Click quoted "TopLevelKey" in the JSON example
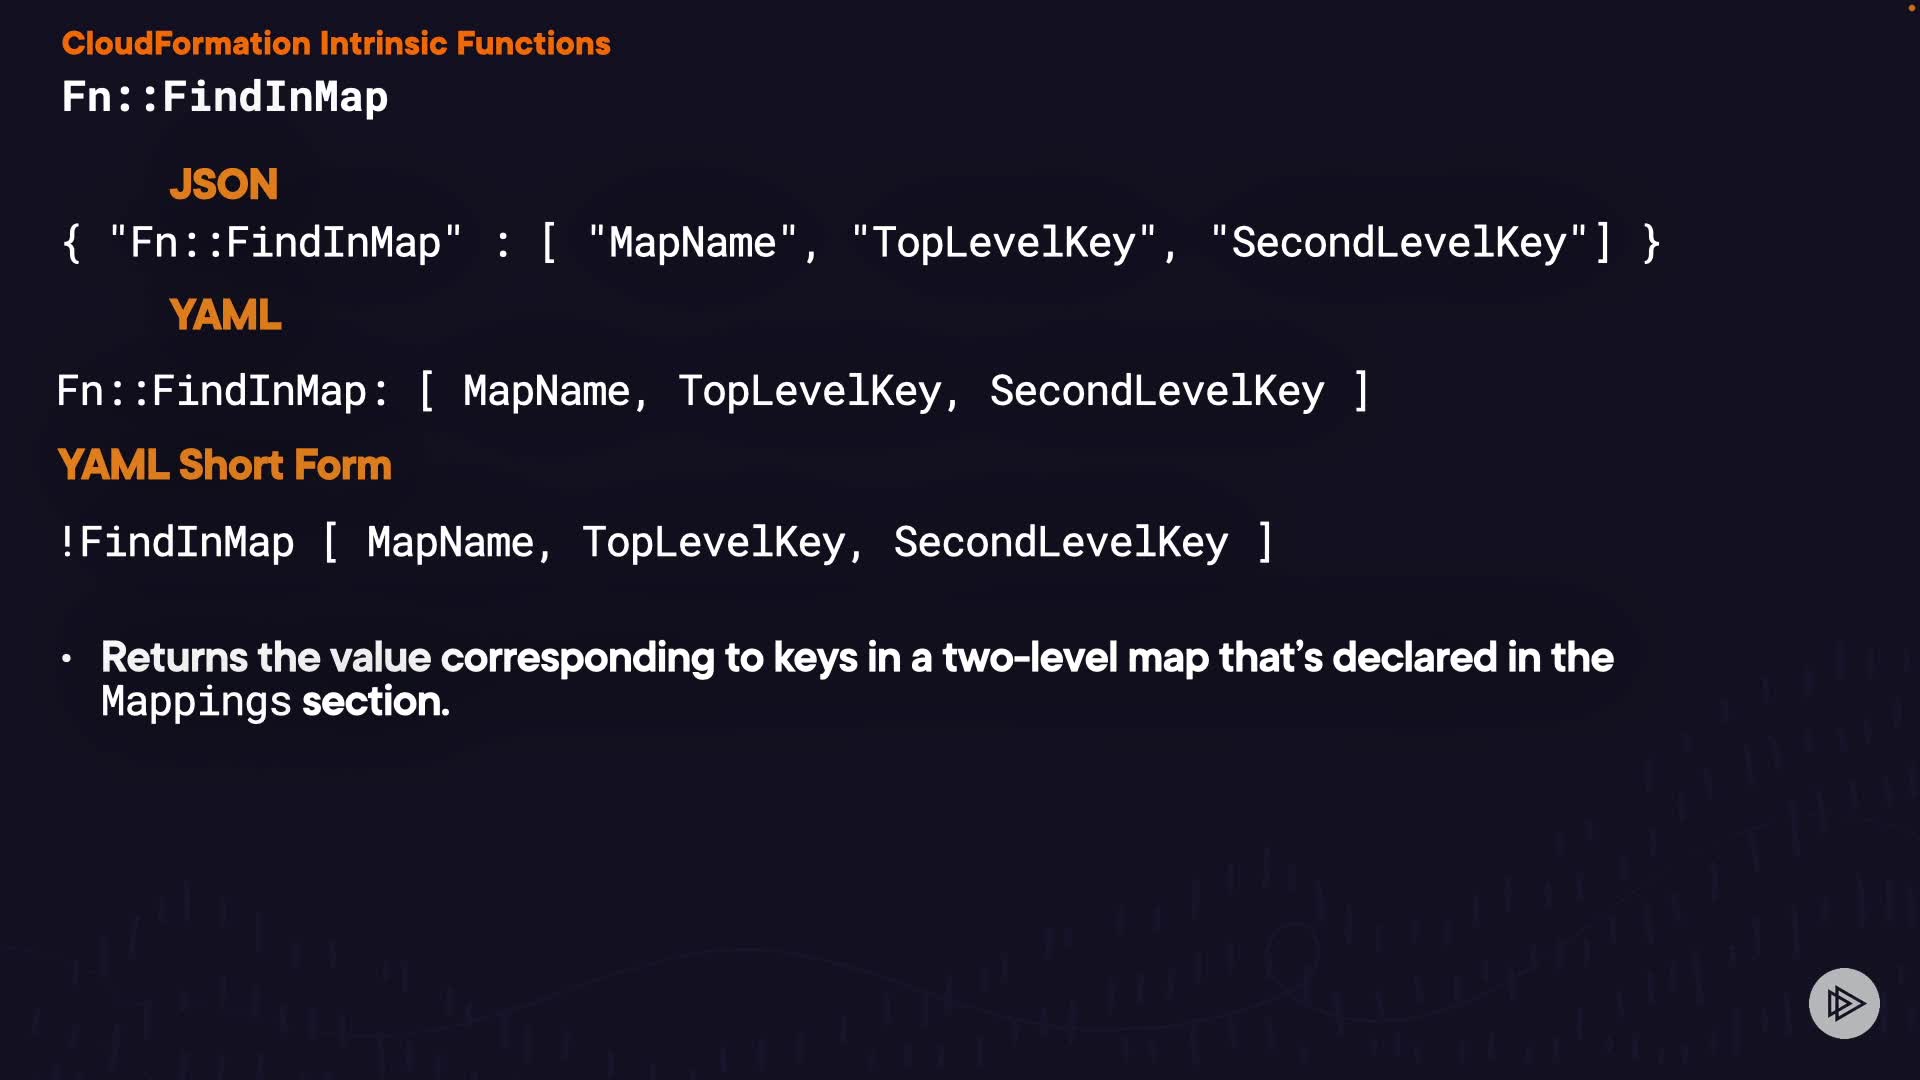Screen dimensions: 1920x1080 pyautogui.click(x=1003, y=243)
